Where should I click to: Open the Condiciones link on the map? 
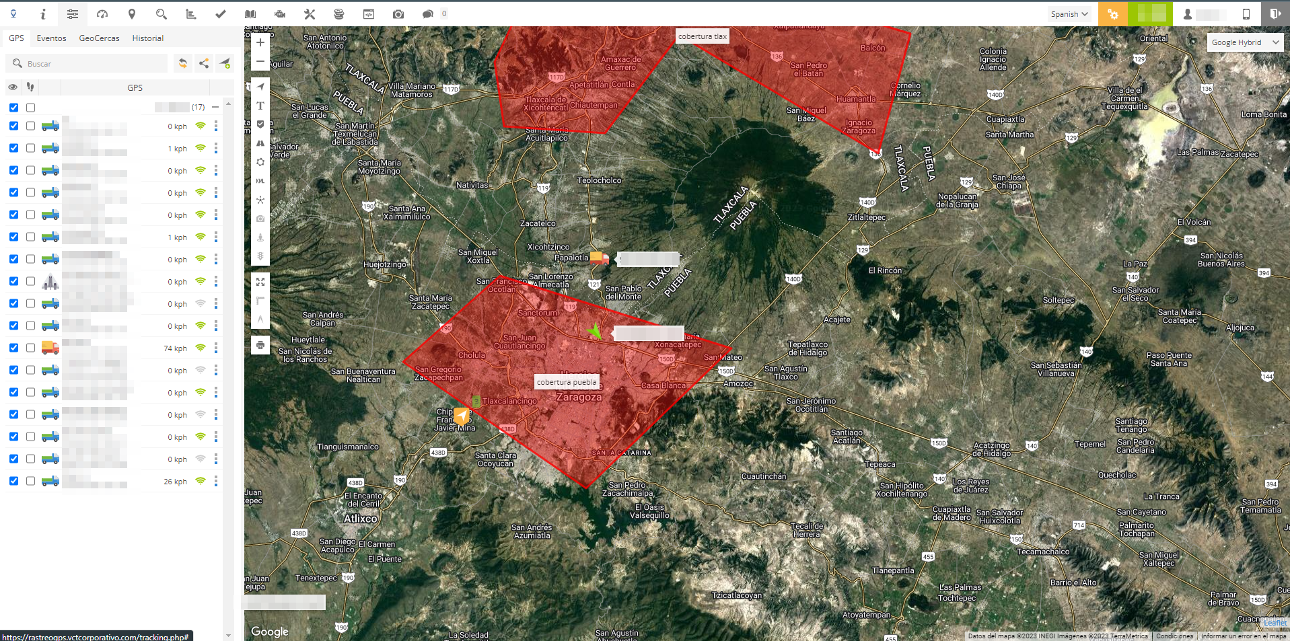(x=1174, y=635)
